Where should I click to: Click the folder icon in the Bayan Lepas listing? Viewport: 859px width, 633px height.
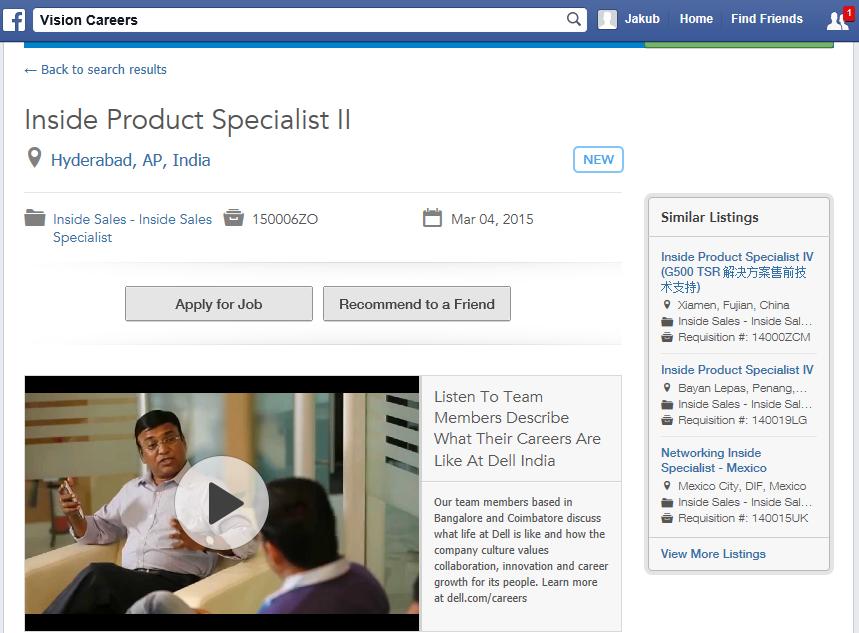coord(667,404)
